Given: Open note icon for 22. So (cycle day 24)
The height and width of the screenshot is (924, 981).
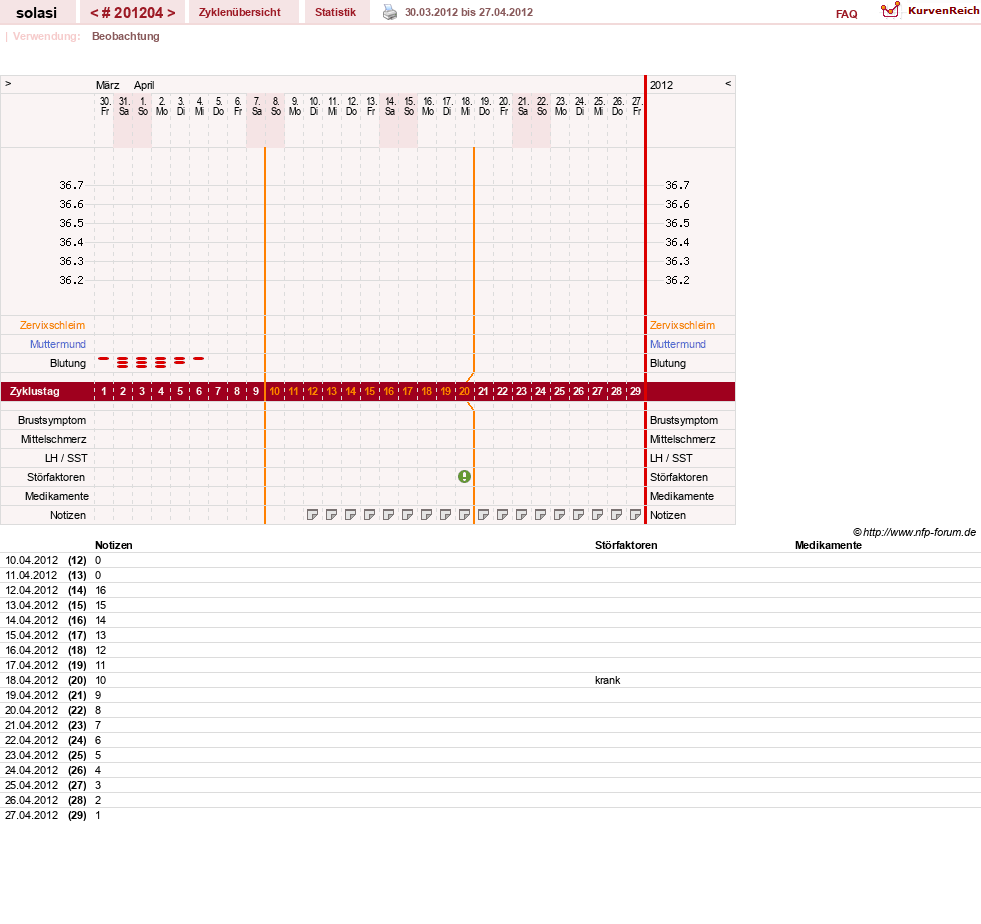Looking at the screenshot, I should point(541,515).
